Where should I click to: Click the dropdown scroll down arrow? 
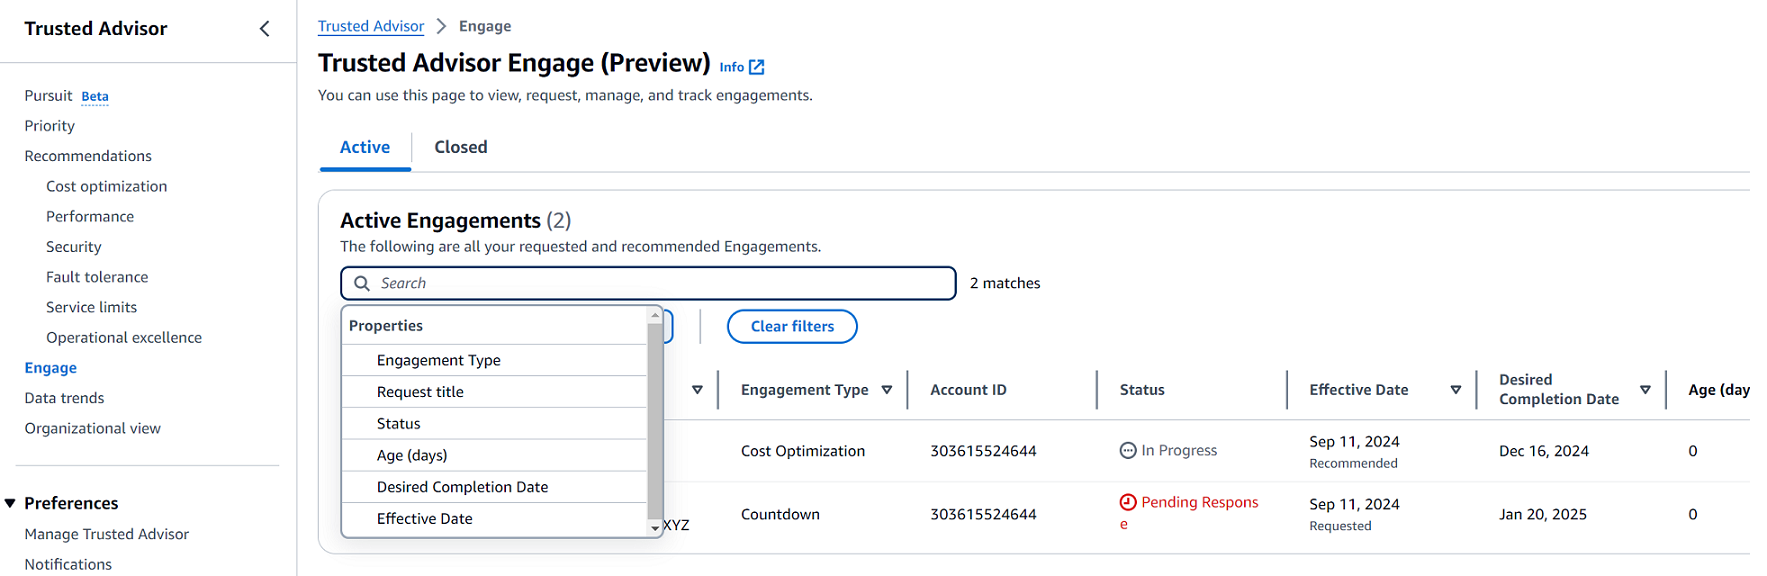click(655, 528)
